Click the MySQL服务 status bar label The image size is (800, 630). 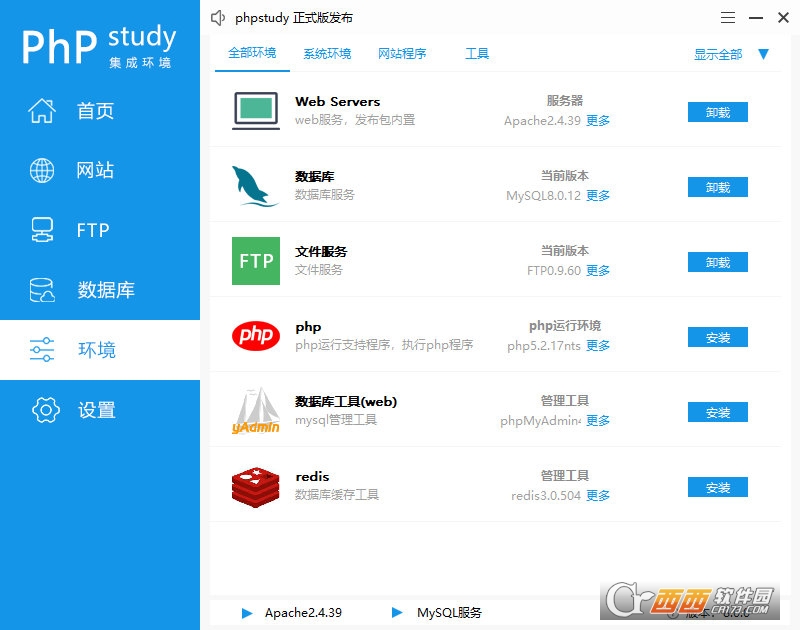449,613
